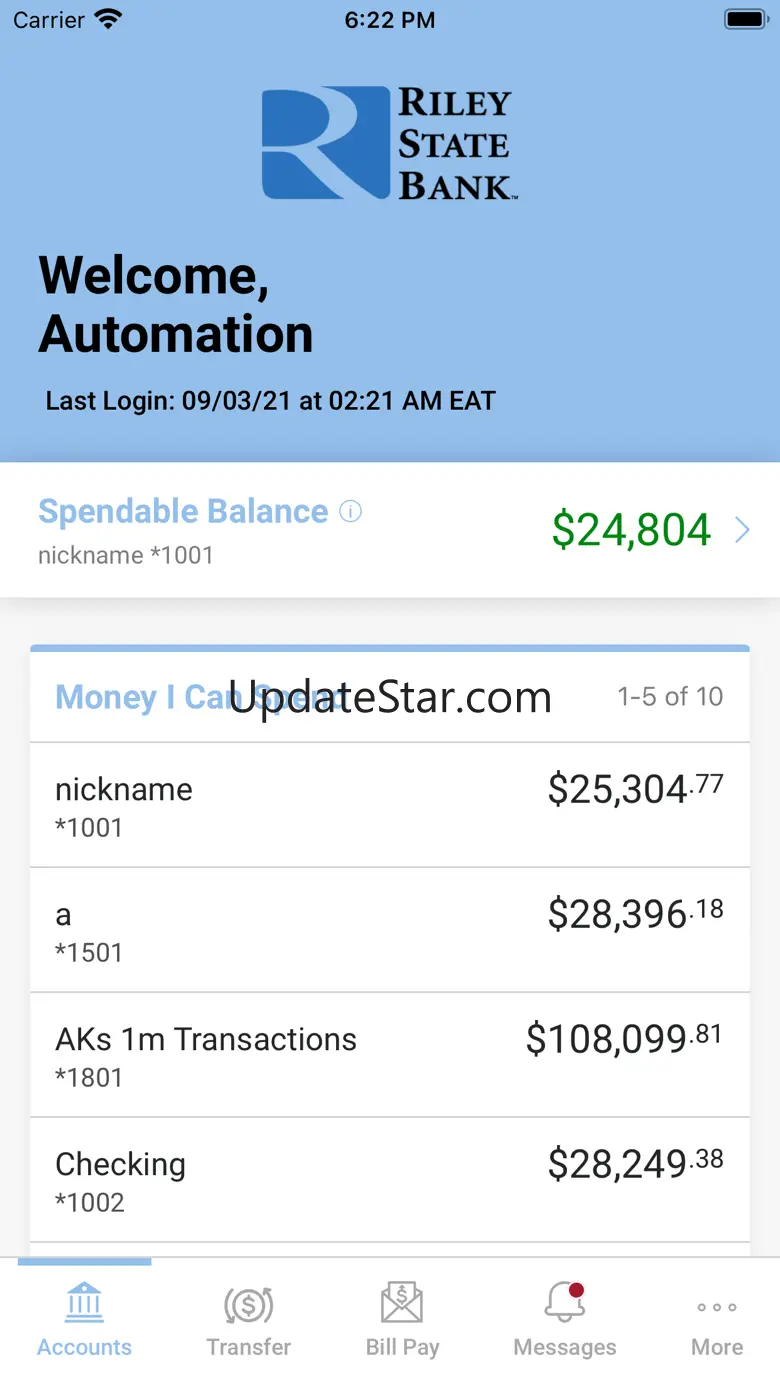Open the nickname *1001 account row
Image resolution: width=780 pixels, height=1387 pixels.
click(390, 805)
